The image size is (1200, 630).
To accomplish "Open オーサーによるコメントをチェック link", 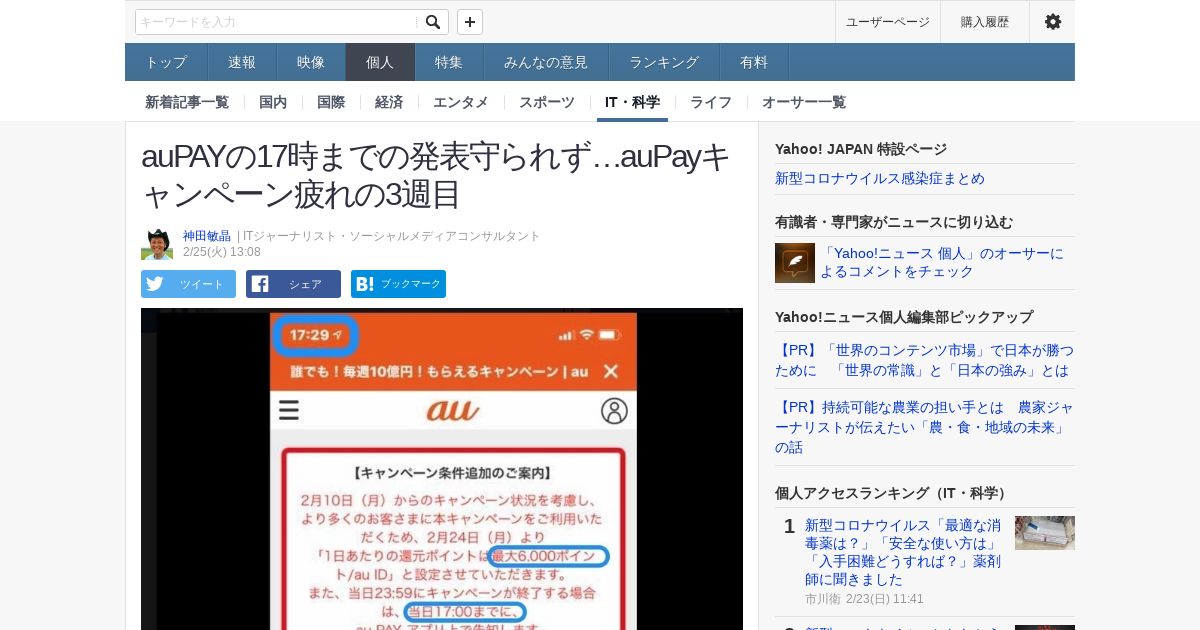I will click(942, 262).
